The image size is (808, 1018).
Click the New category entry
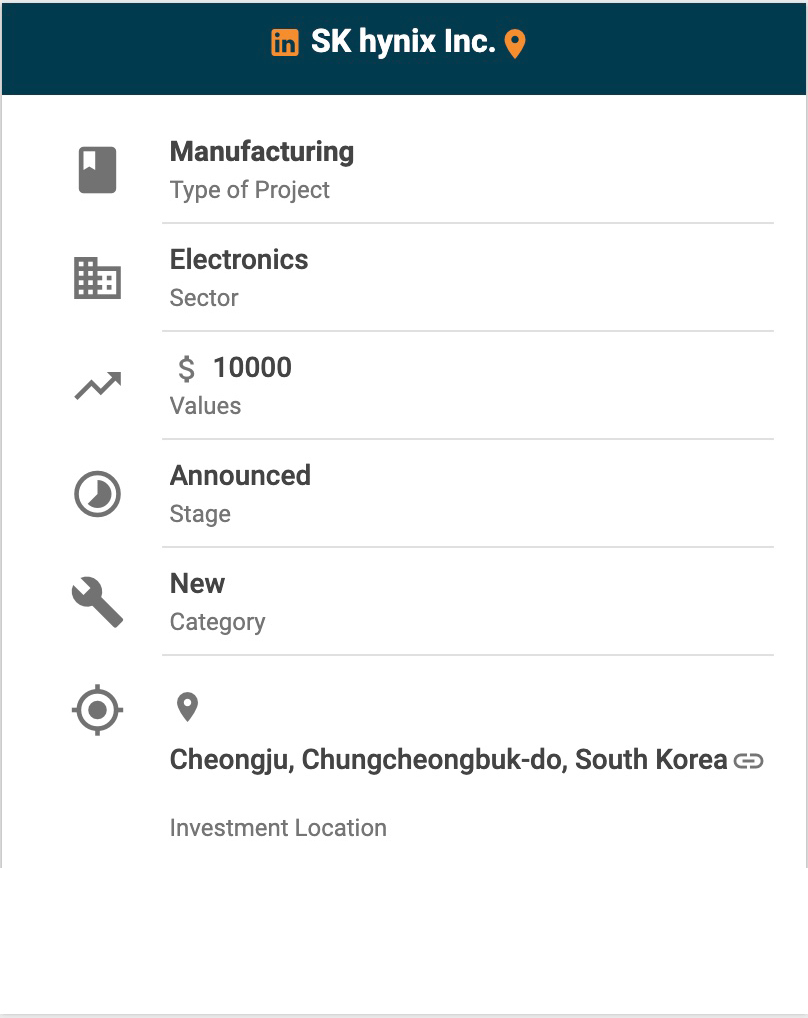(198, 584)
